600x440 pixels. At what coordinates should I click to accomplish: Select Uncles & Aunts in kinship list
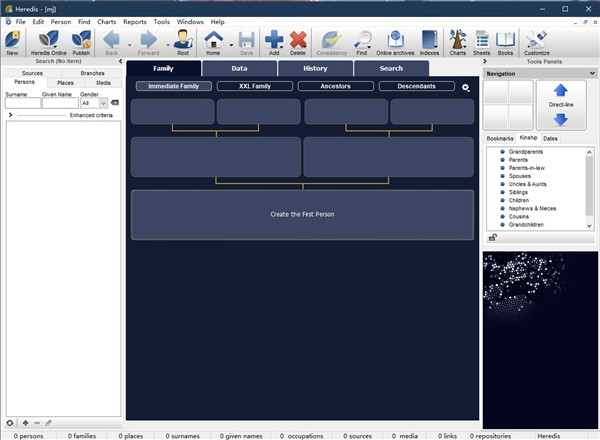pos(527,184)
